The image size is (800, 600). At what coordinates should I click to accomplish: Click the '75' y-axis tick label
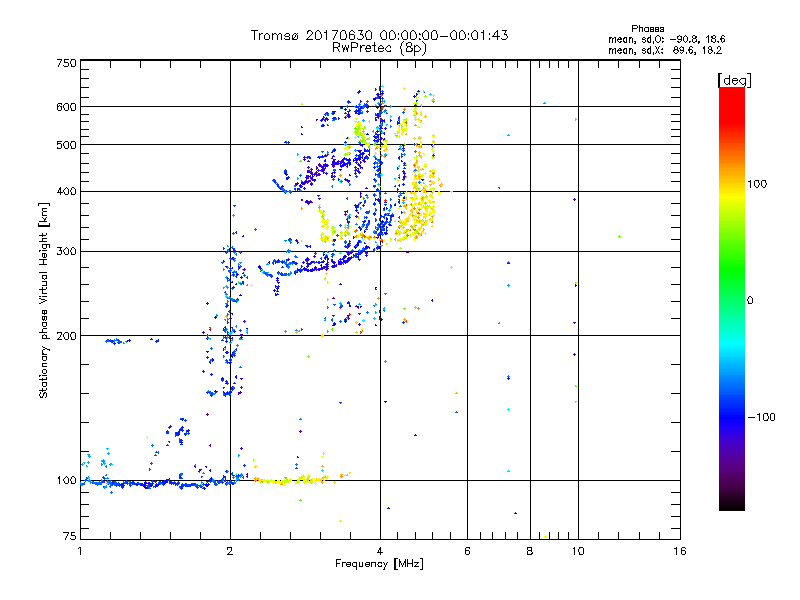pyautogui.click(x=69, y=536)
